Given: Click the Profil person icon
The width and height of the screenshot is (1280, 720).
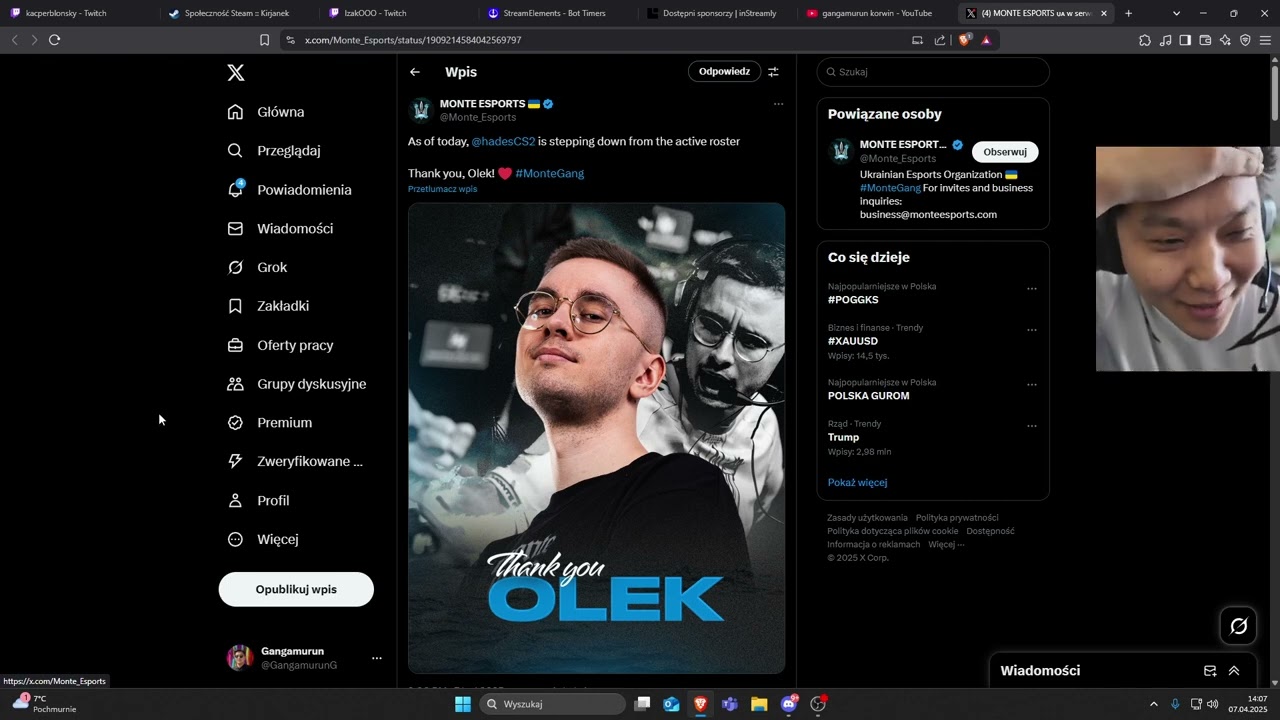Looking at the screenshot, I should [x=235, y=500].
